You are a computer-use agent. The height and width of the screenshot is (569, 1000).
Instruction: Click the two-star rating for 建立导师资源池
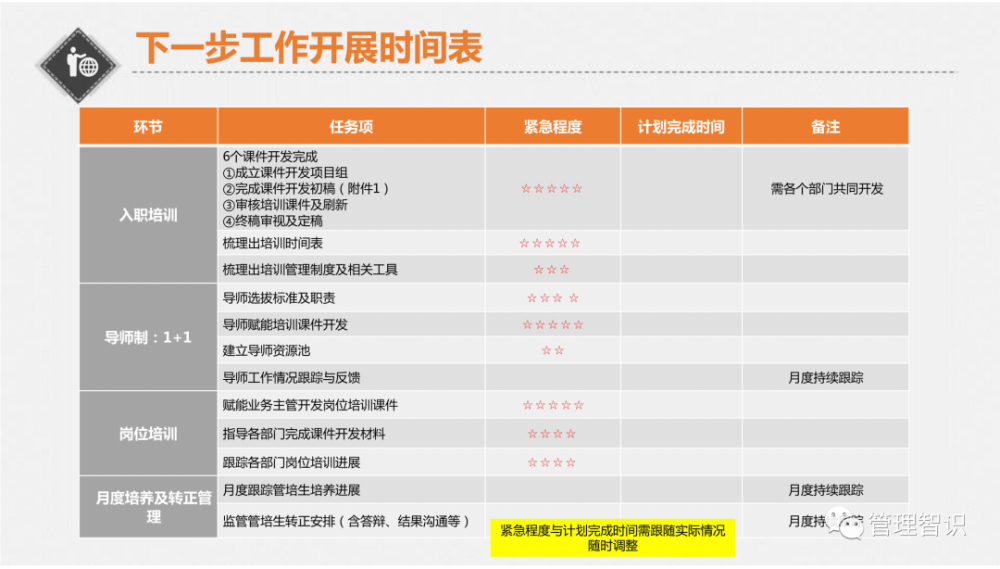click(x=553, y=350)
